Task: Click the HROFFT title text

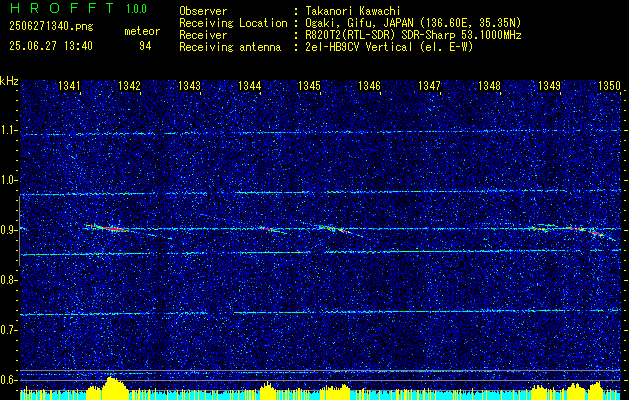Action: click(62, 8)
